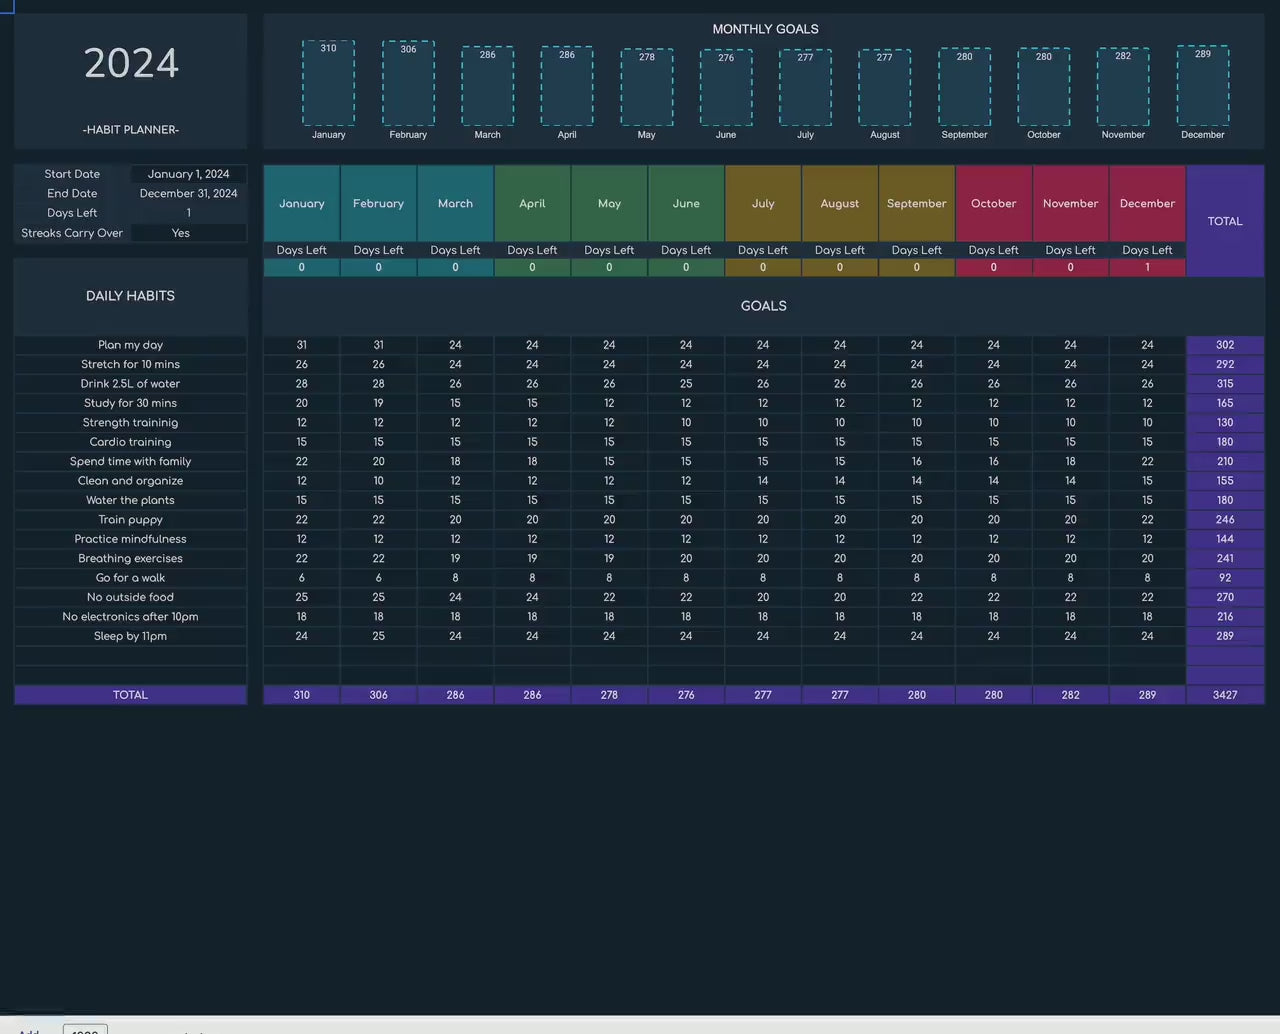Click the June bar showing 276
Viewport: 1280px width, 1034px height.
coord(726,88)
